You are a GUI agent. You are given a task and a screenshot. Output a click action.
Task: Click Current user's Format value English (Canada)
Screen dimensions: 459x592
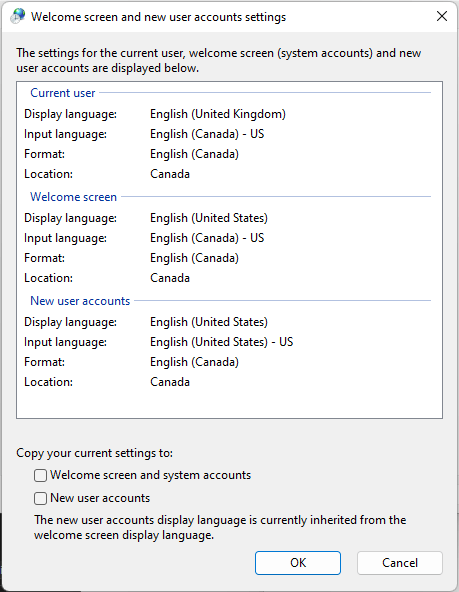click(x=194, y=154)
